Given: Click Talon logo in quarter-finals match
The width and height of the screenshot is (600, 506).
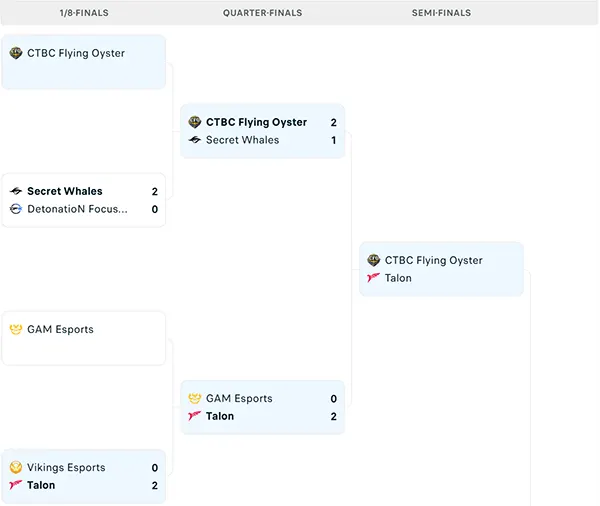Looking at the screenshot, I should pyautogui.click(x=195, y=416).
